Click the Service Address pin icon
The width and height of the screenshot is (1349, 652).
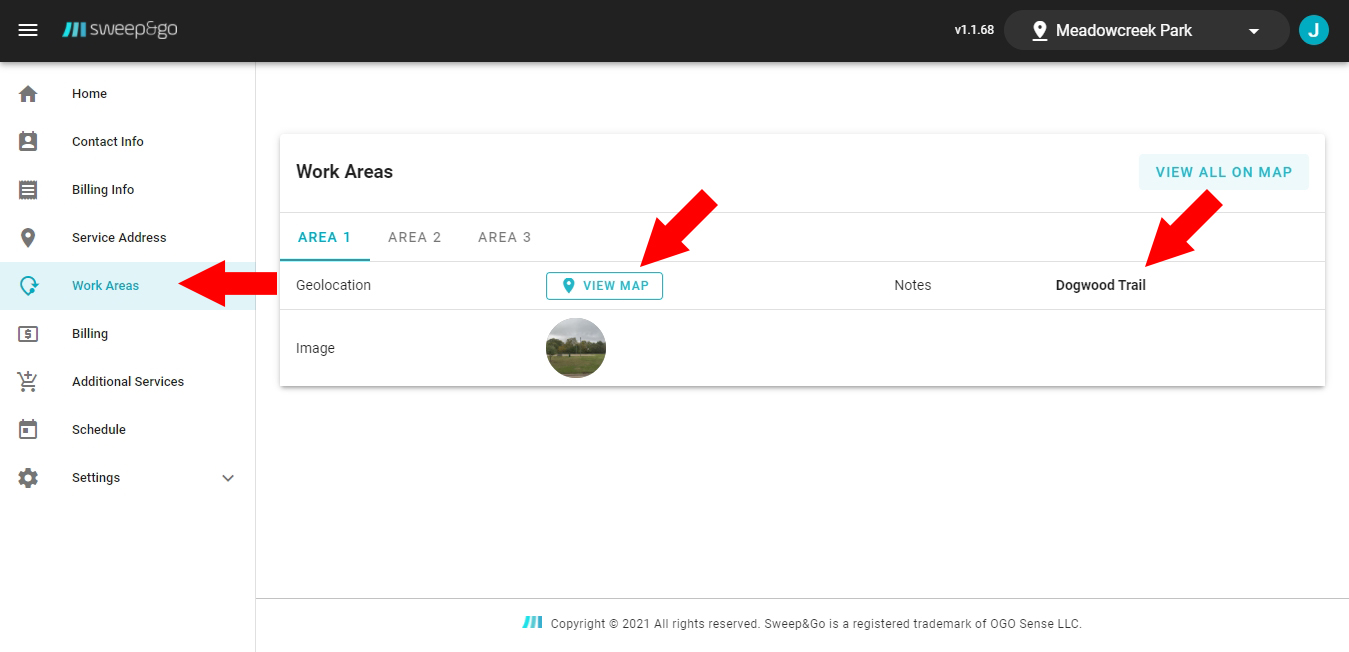(x=28, y=238)
